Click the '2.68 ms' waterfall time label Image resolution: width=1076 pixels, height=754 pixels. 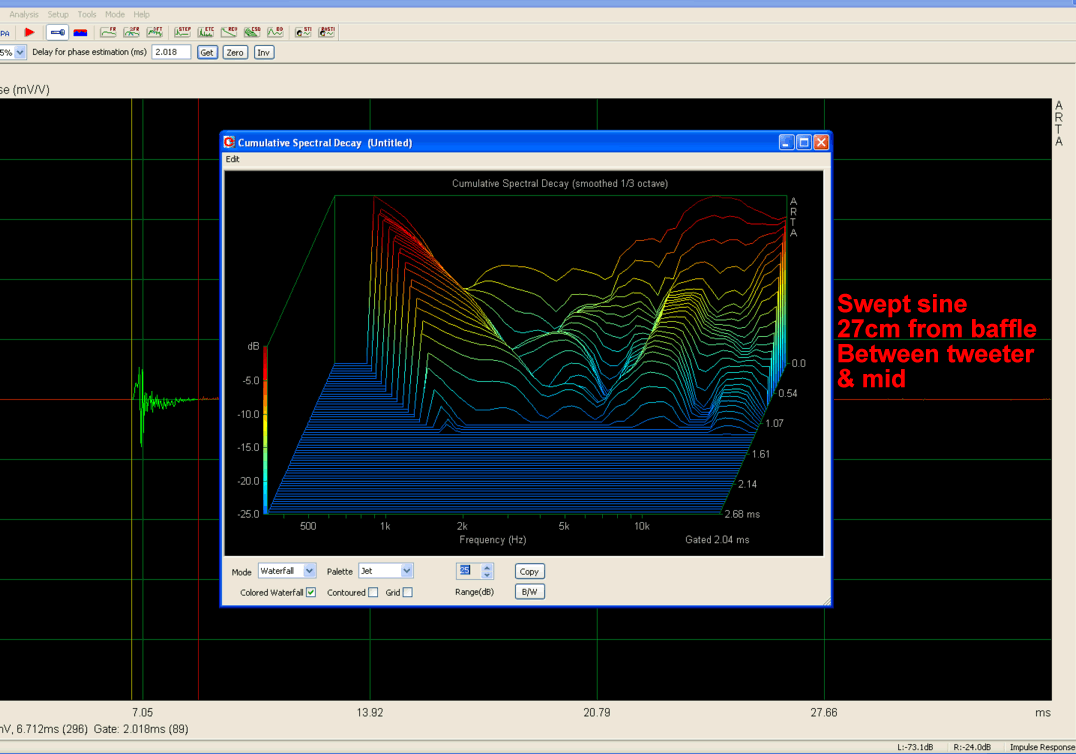[742, 514]
